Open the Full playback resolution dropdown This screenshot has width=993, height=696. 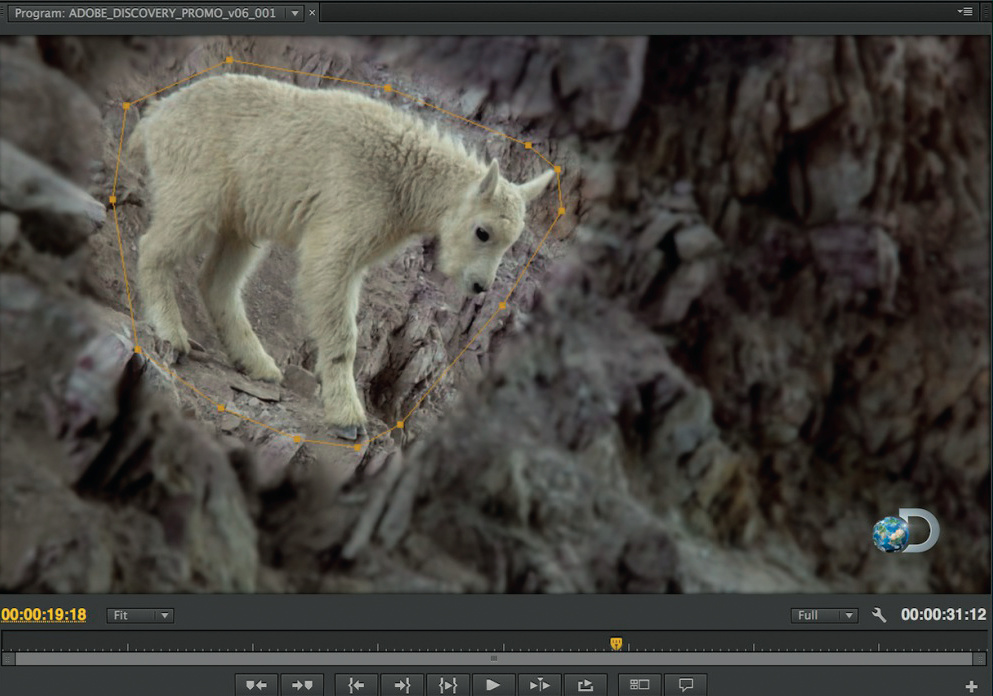824,616
